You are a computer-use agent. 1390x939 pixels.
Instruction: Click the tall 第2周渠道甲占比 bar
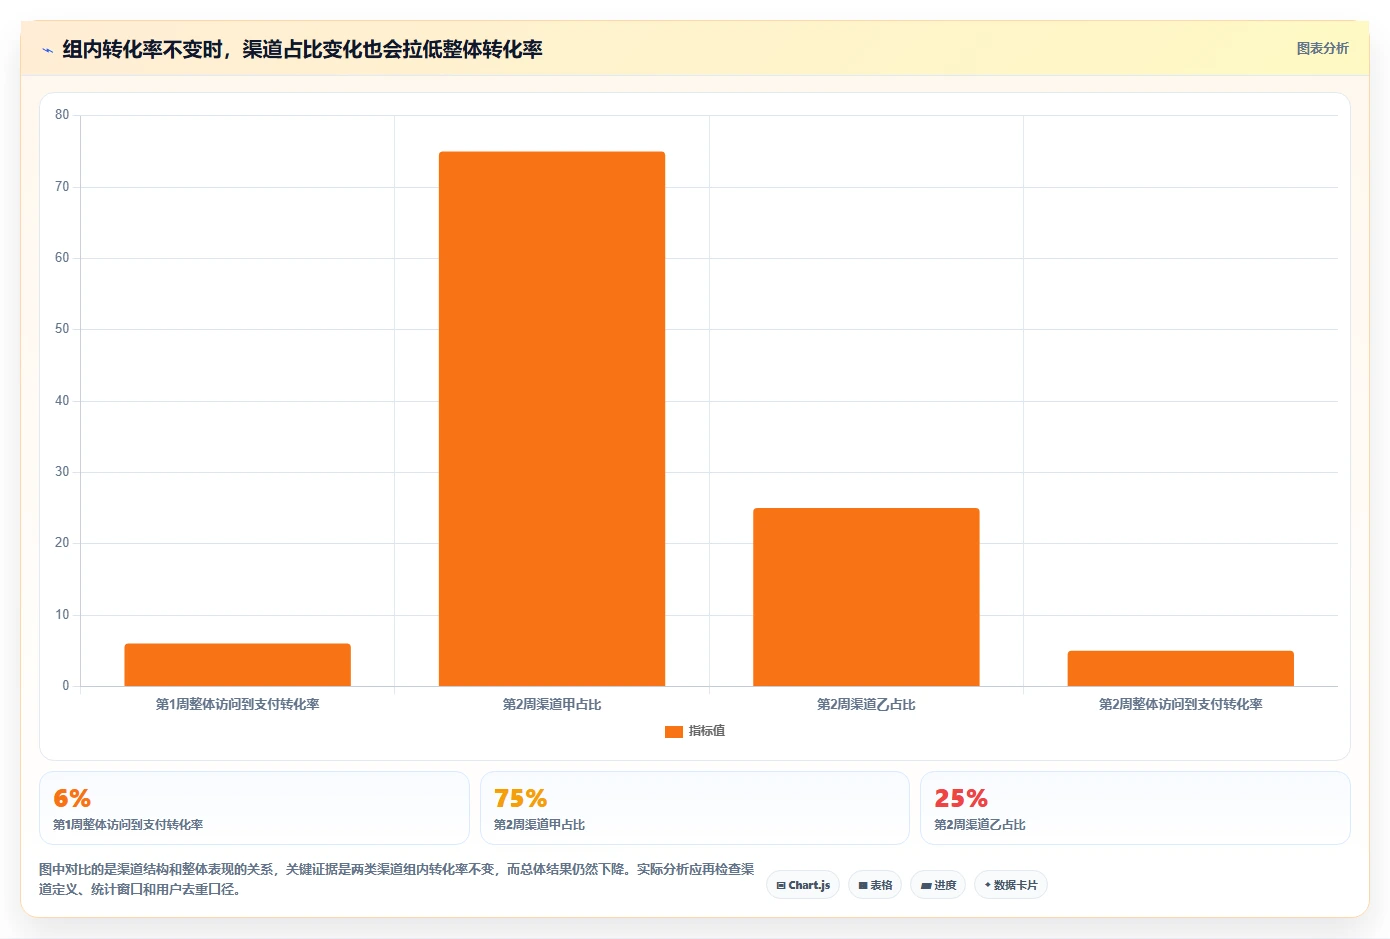(x=552, y=419)
